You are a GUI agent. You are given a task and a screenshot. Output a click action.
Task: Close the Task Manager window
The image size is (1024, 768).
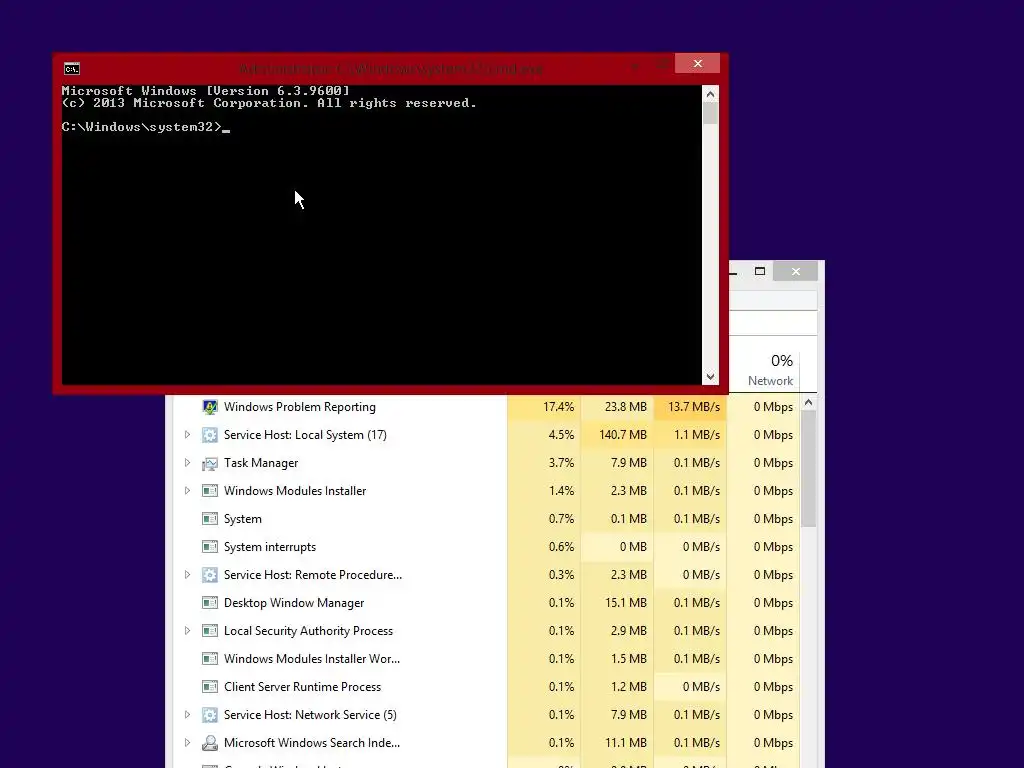point(795,271)
